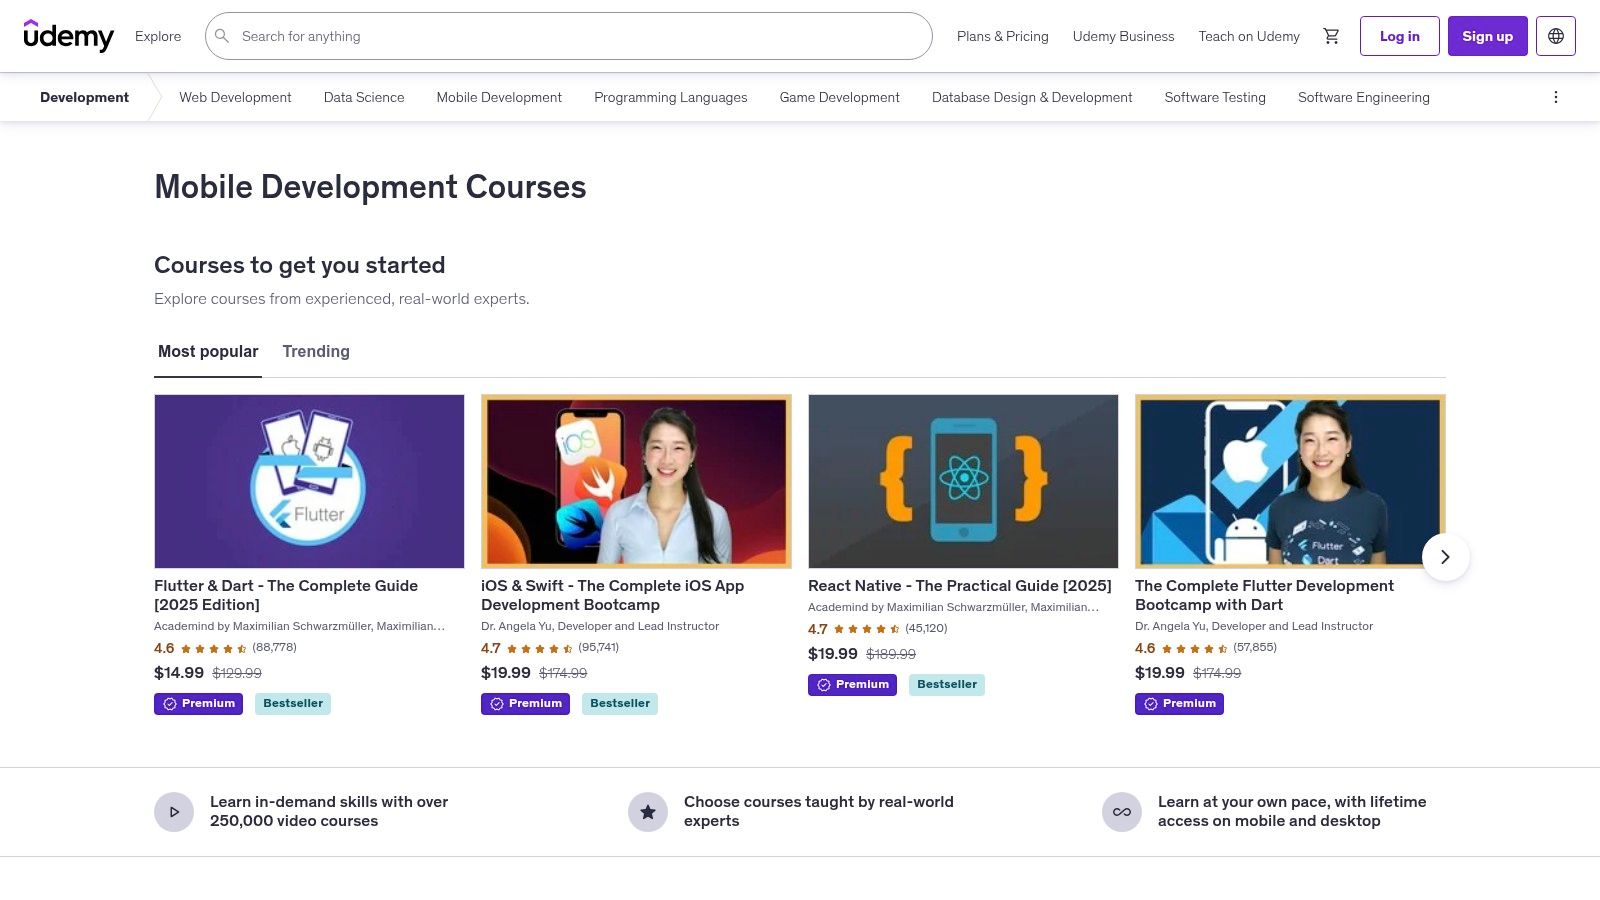Open the shopping cart icon
This screenshot has width=1600, height=900.
pyautogui.click(x=1331, y=36)
